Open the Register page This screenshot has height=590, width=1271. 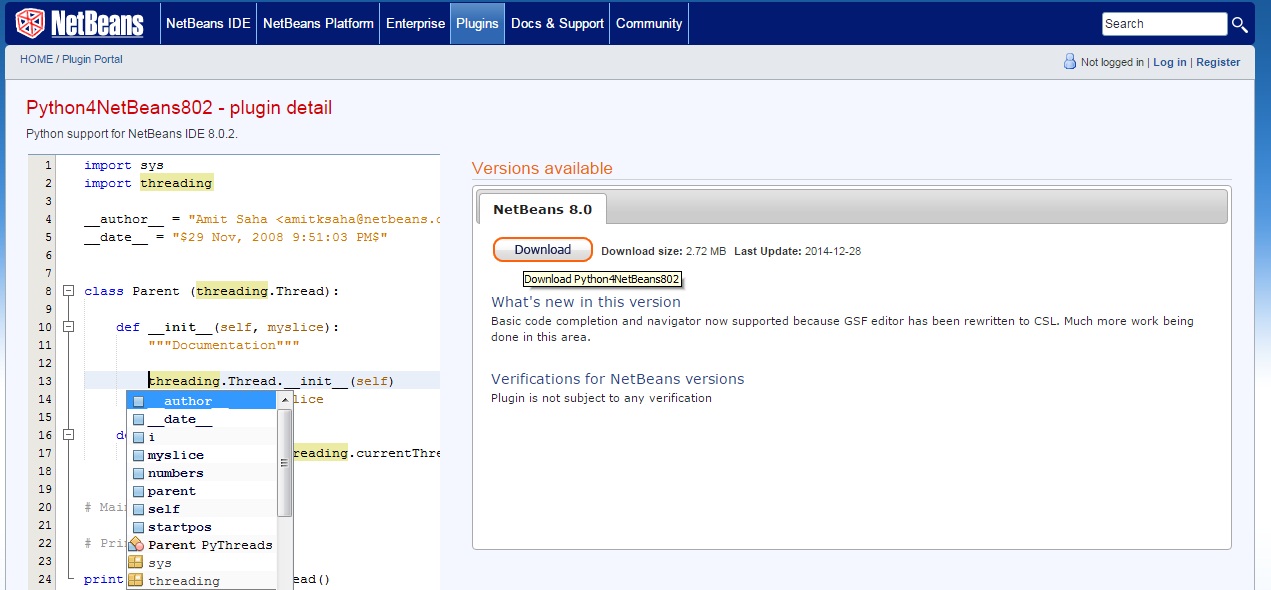pos(1218,61)
